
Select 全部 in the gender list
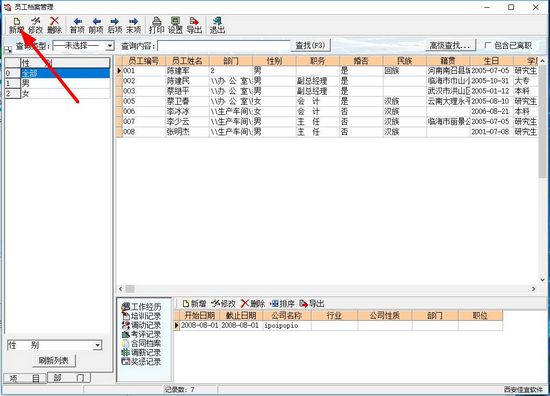tap(65, 73)
